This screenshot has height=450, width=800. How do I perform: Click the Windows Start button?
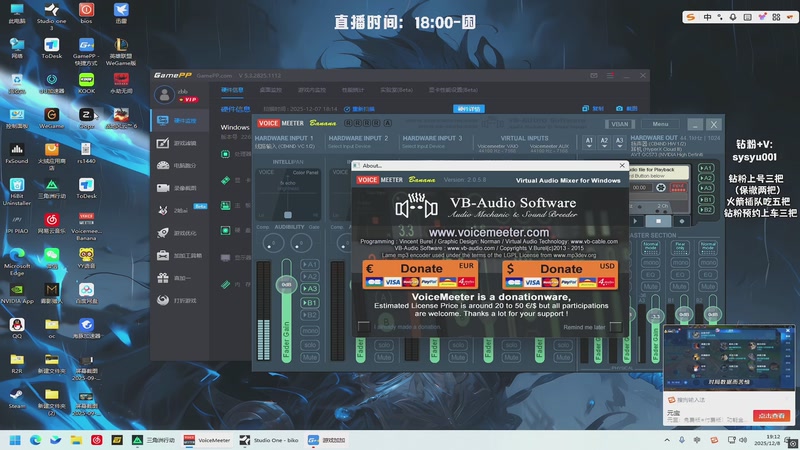(15, 440)
